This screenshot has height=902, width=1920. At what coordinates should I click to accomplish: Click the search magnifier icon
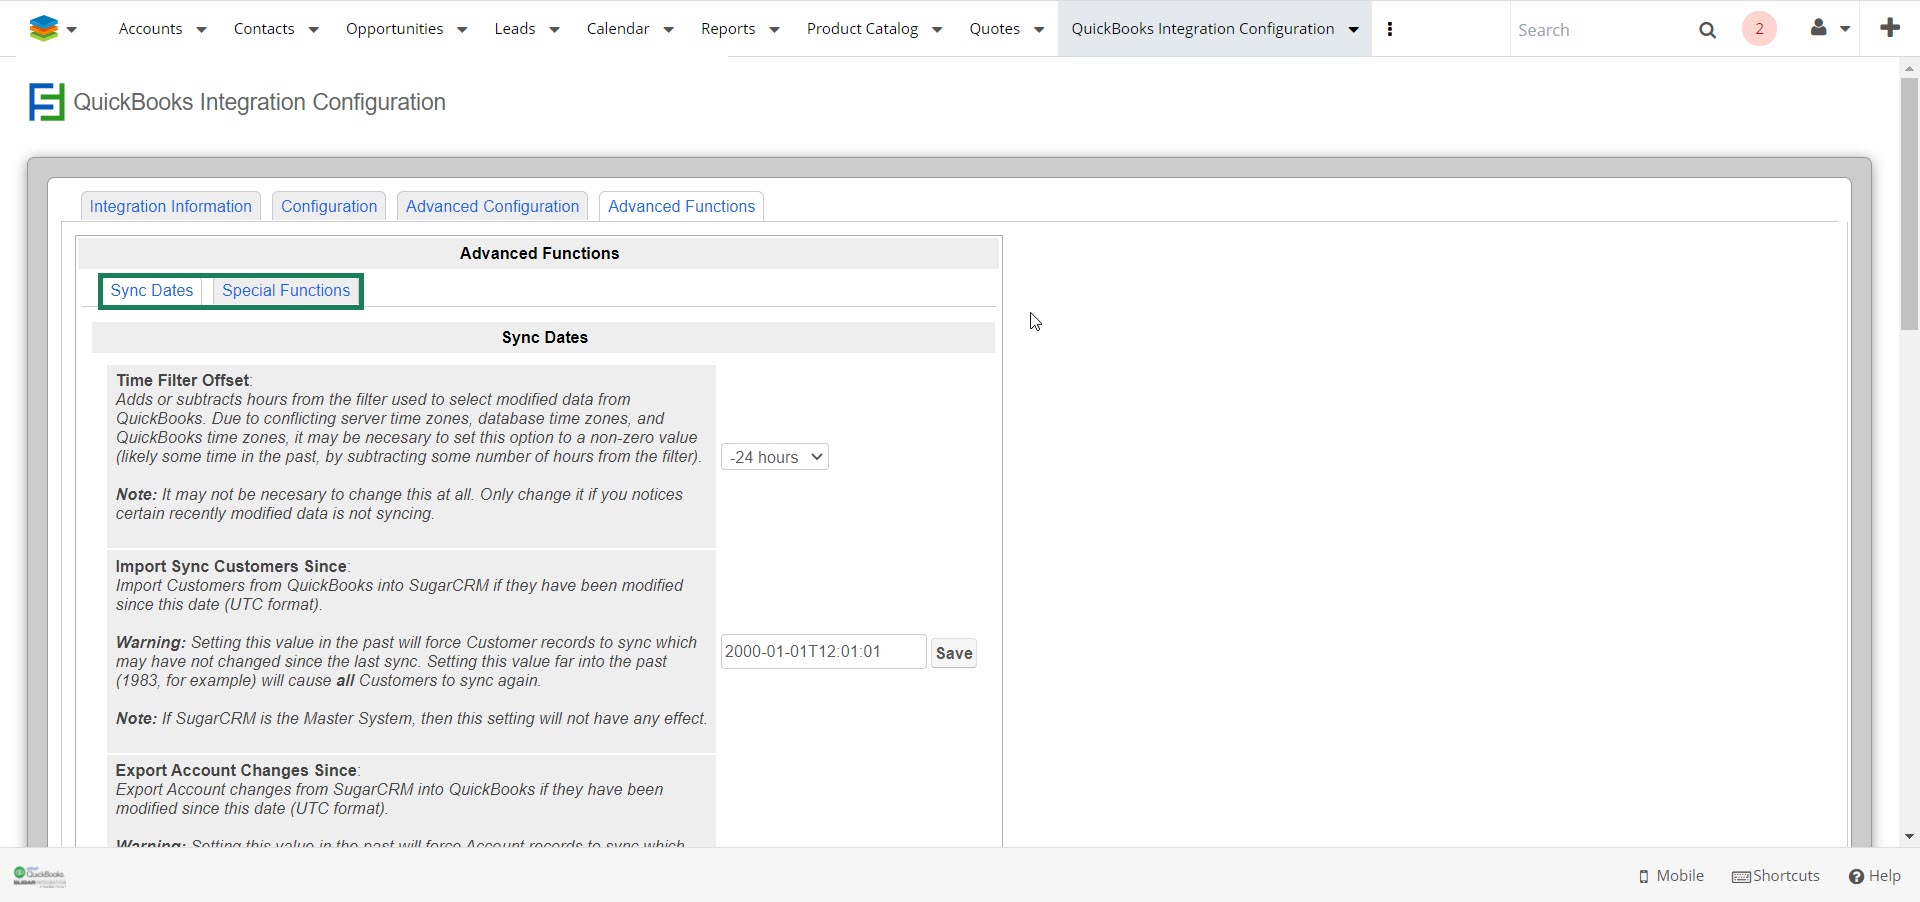click(1707, 30)
